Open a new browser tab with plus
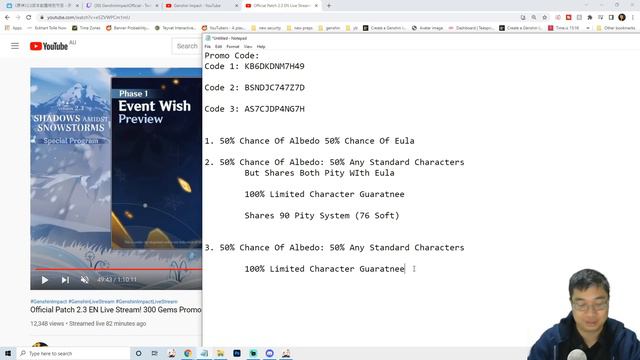The width and height of the screenshot is (640, 360). pyautogui.click(x=329, y=6)
